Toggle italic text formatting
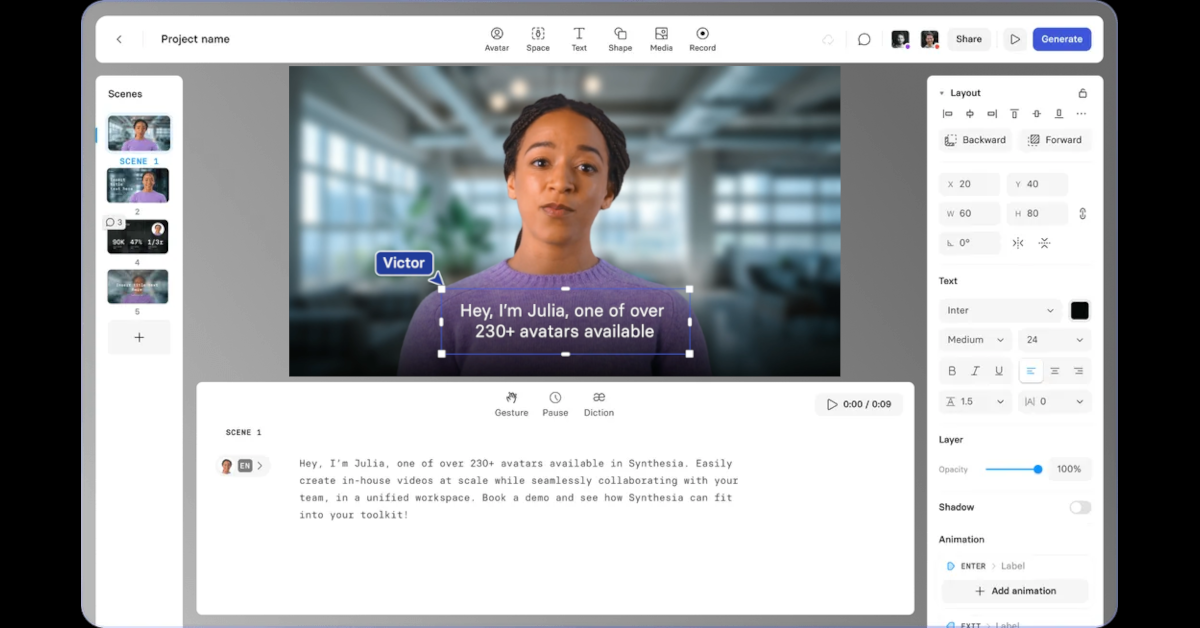The width and height of the screenshot is (1200, 628). click(975, 371)
